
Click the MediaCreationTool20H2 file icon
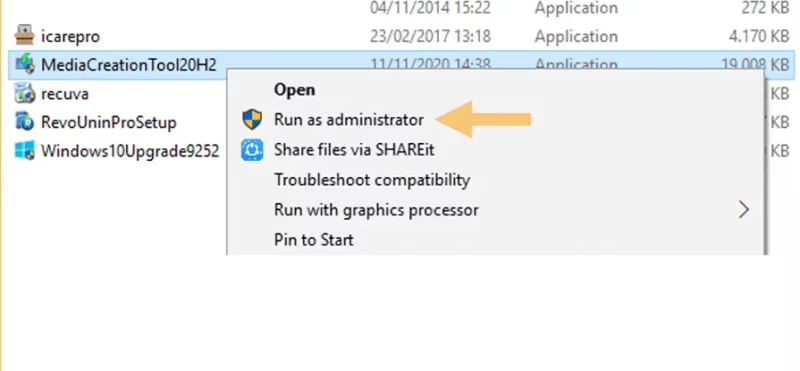pos(24,65)
